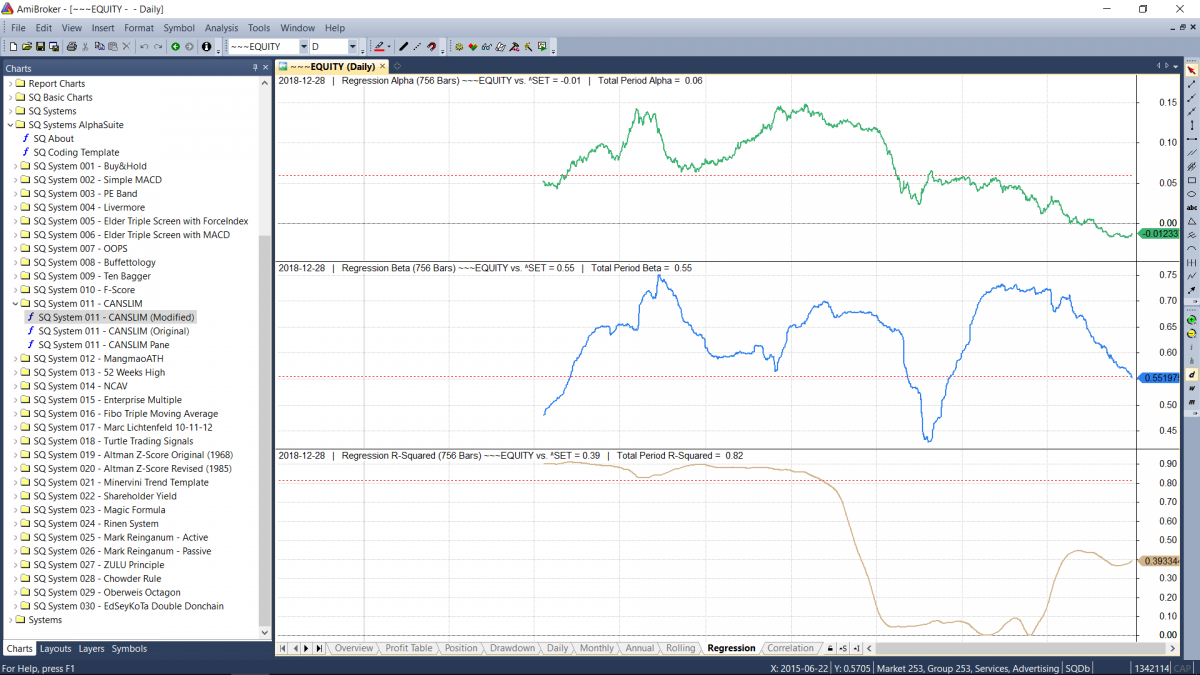The image size is (1200, 675).
Task: Open the line color picker dropdown
Action: tap(388, 47)
